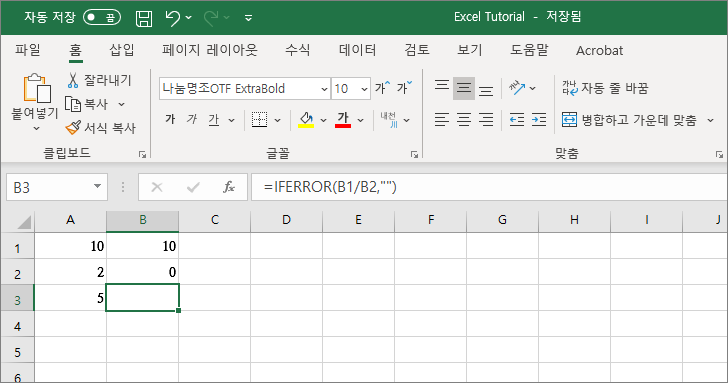Image resolution: width=728 pixels, height=383 pixels.
Task: Toggle center text horizontally
Action: [464, 120]
